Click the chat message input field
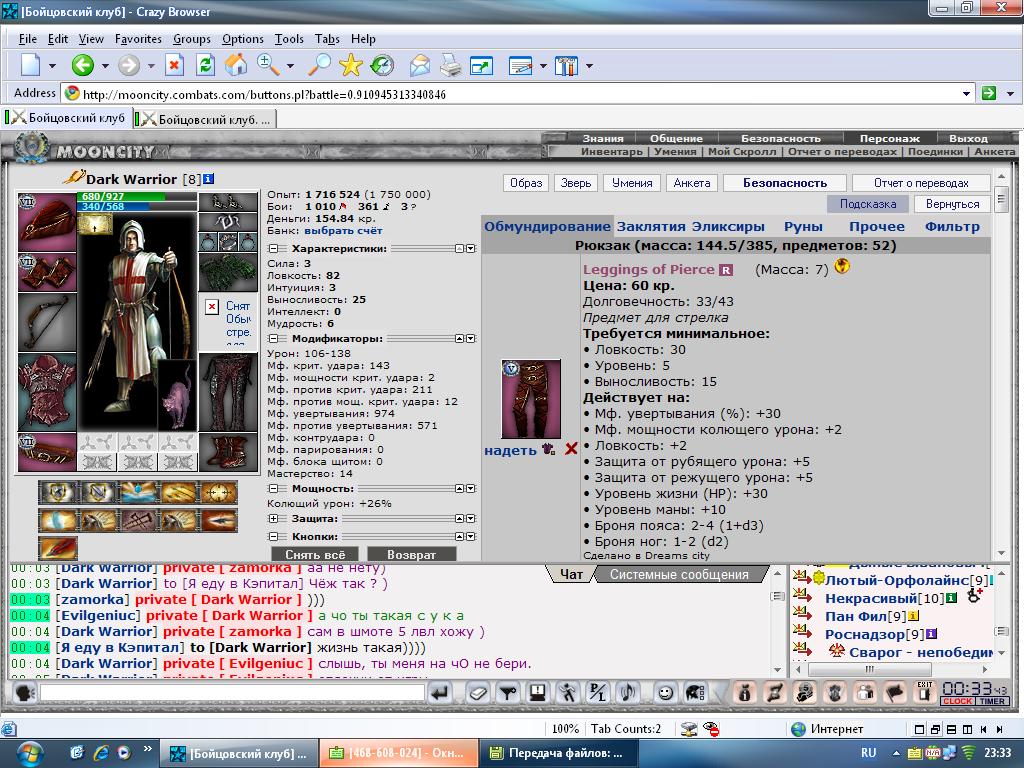 [x=232, y=692]
